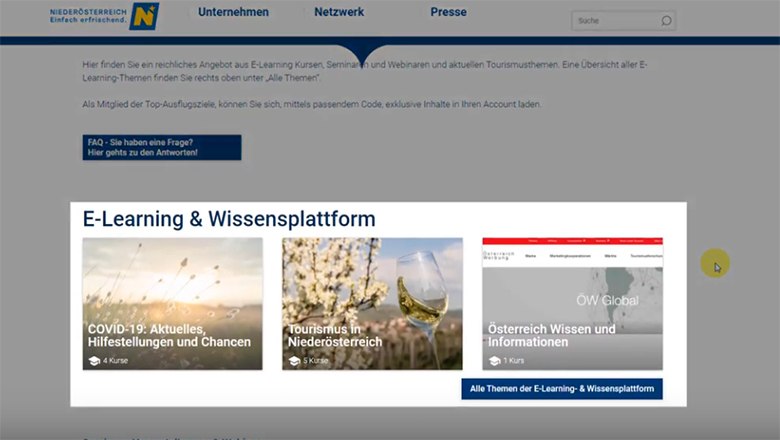The image size is (780, 440).
Task: Click the graduation cap icon beside 4 Kurse
Action: coord(94,361)
